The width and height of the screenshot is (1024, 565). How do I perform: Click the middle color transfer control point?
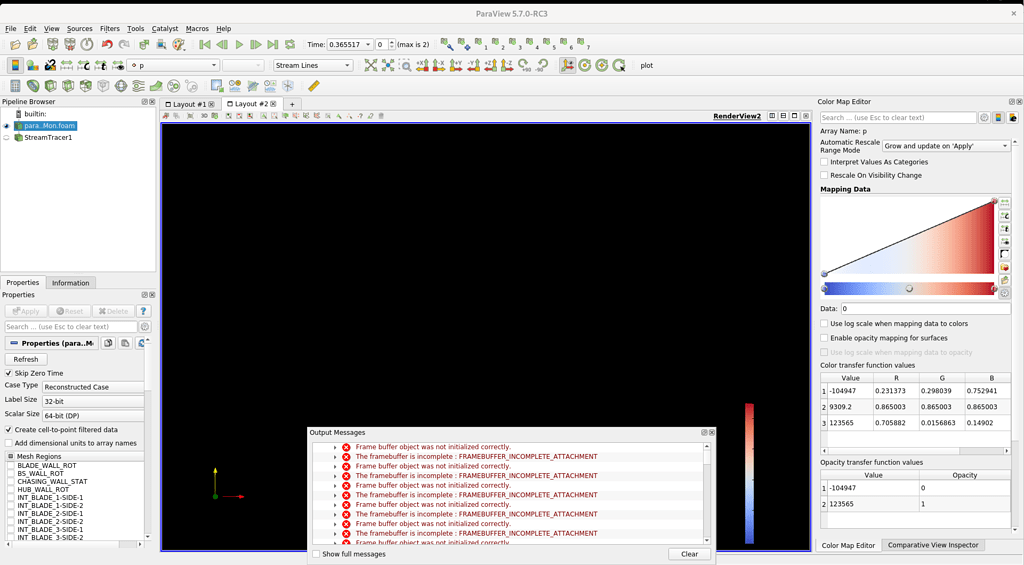click(909, 289)
